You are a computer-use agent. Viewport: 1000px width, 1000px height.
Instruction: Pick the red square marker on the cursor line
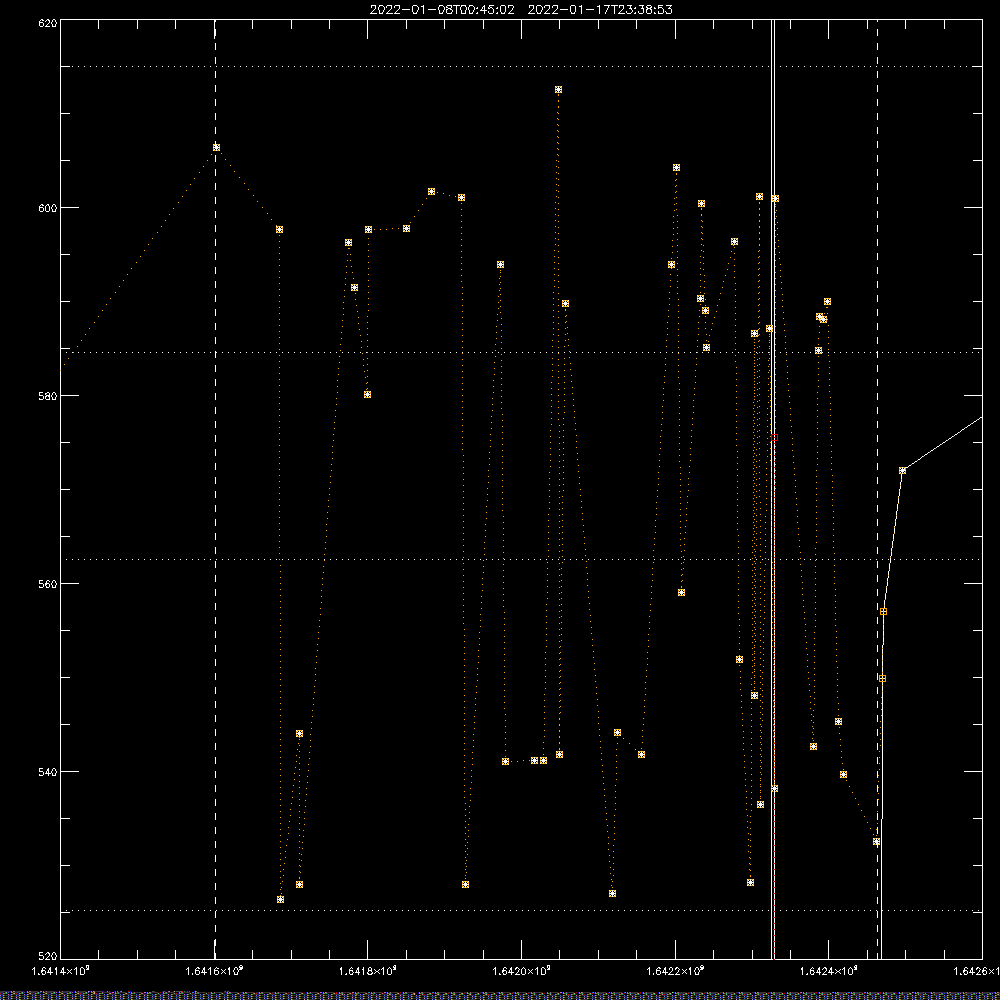[x=774, y=438]
